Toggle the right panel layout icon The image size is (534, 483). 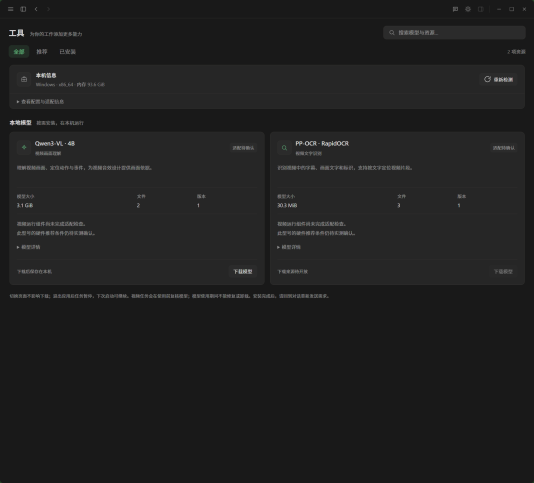click(x=481, y=9)
